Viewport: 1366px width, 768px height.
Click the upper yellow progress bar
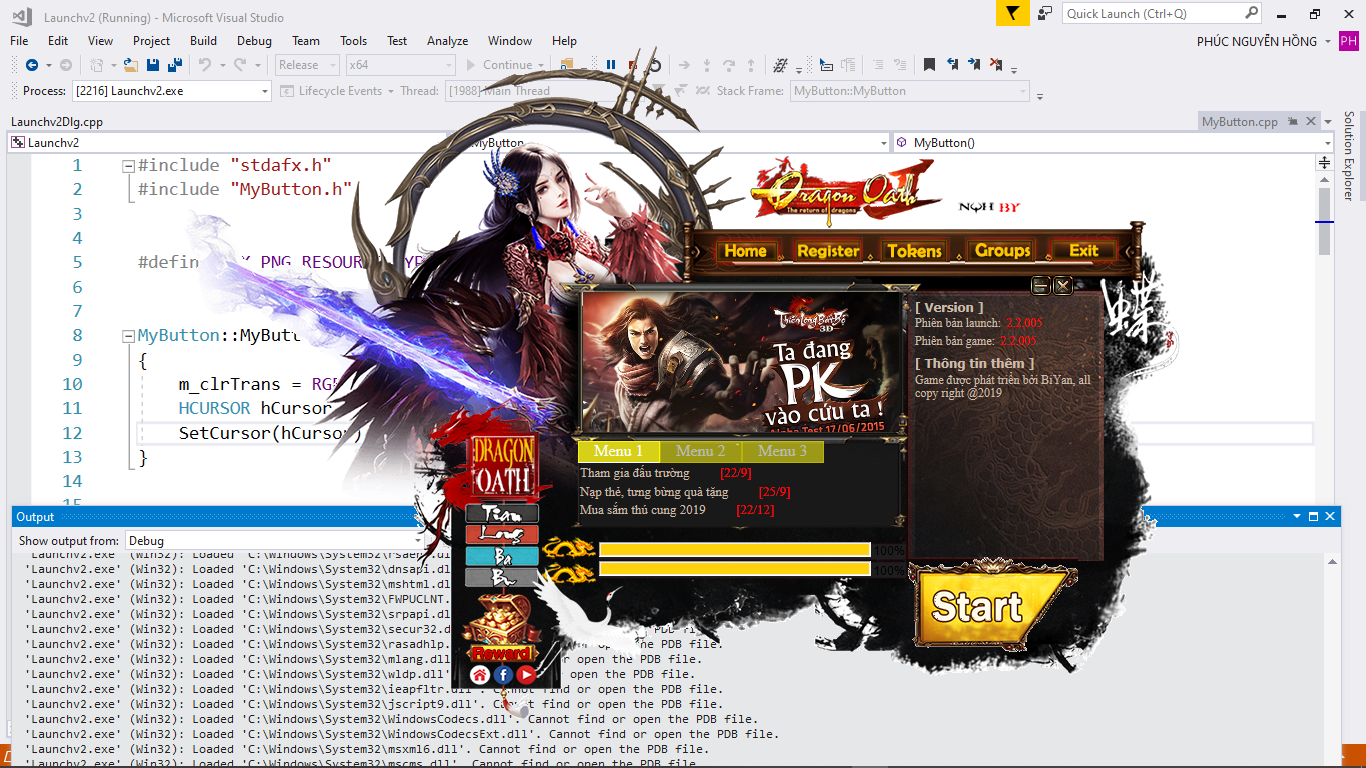735,550
